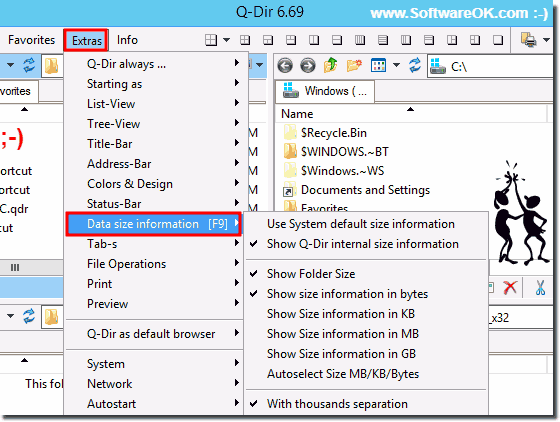This screenshot has height=422, width=560.
Task: Refresh the top-right pane
Action: (x=415, y=65)
